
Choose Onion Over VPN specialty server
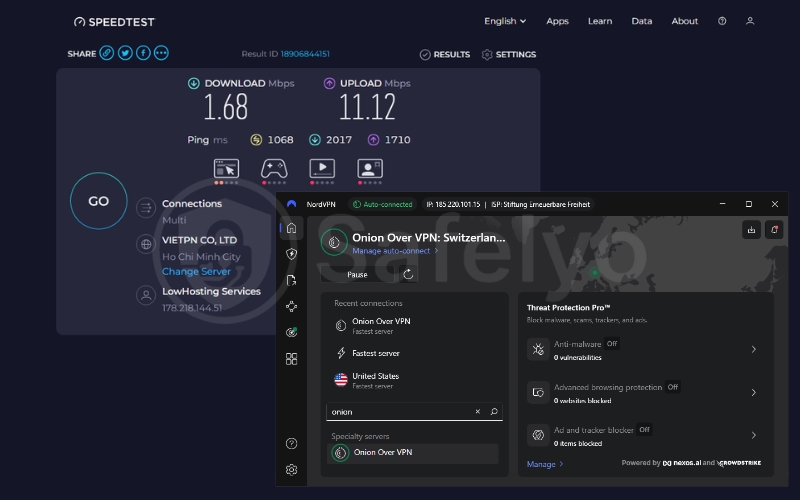412,453
